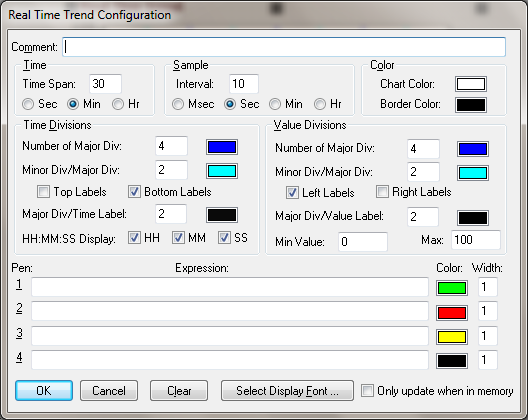This screenshot has width=528, height=420.
Task: Open the Chart Color swatch
Action: point(471,84)
